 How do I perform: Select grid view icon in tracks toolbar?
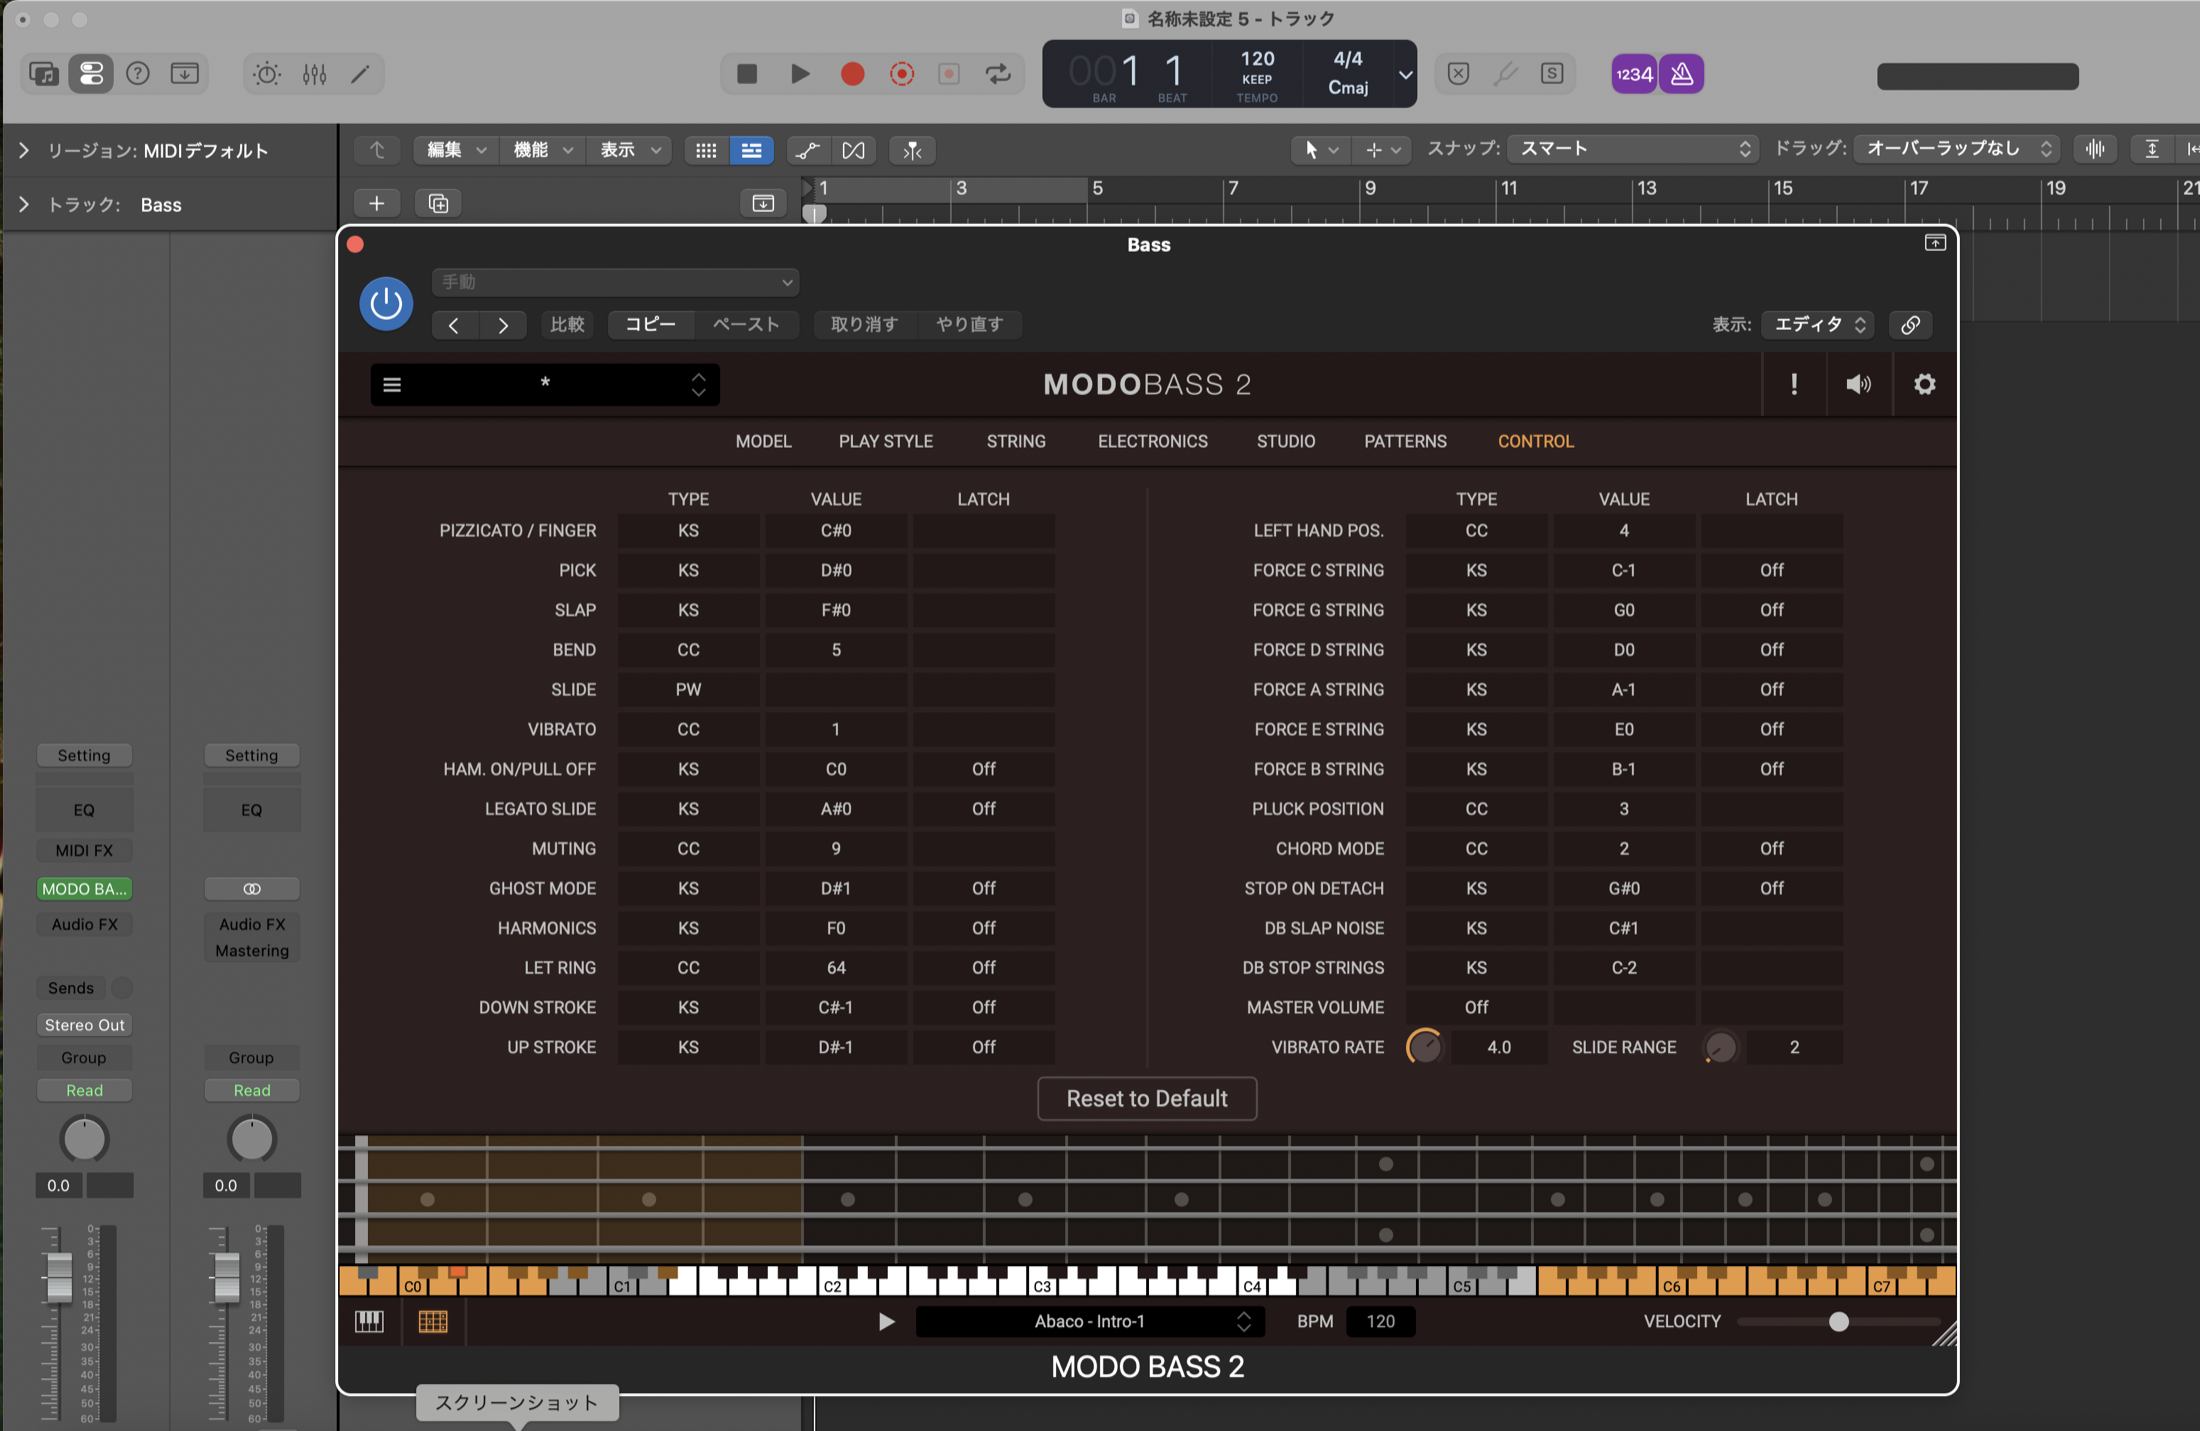706,151
